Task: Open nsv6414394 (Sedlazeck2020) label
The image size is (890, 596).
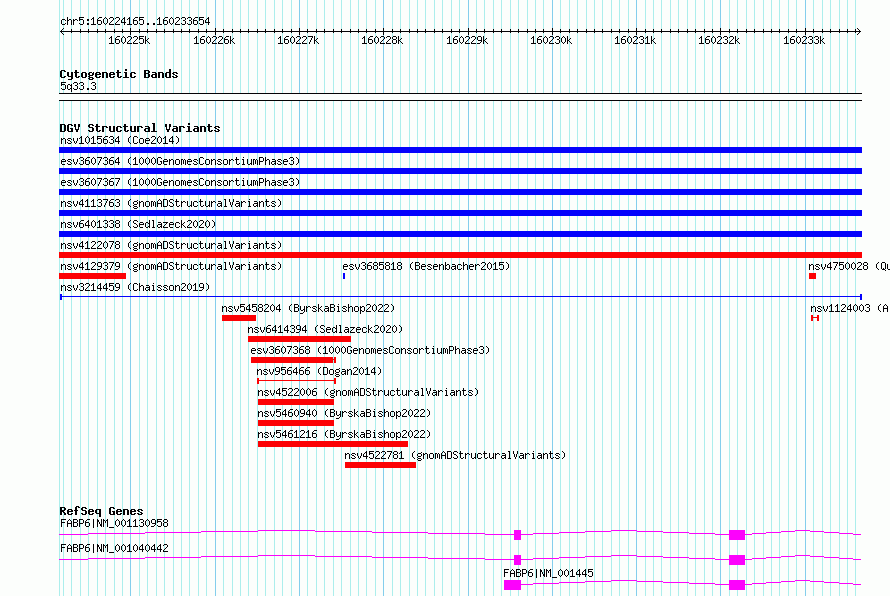Action: pos(325,329)
